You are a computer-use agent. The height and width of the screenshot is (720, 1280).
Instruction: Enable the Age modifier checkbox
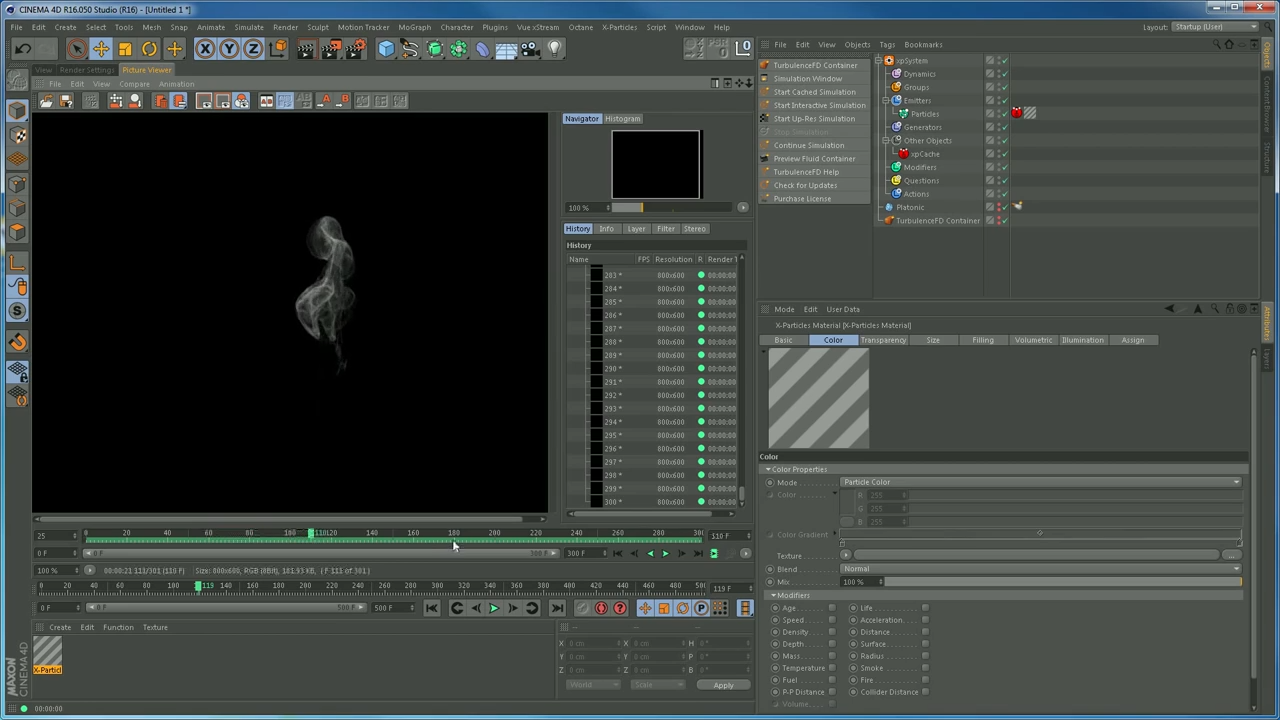(x=831, y=608)
